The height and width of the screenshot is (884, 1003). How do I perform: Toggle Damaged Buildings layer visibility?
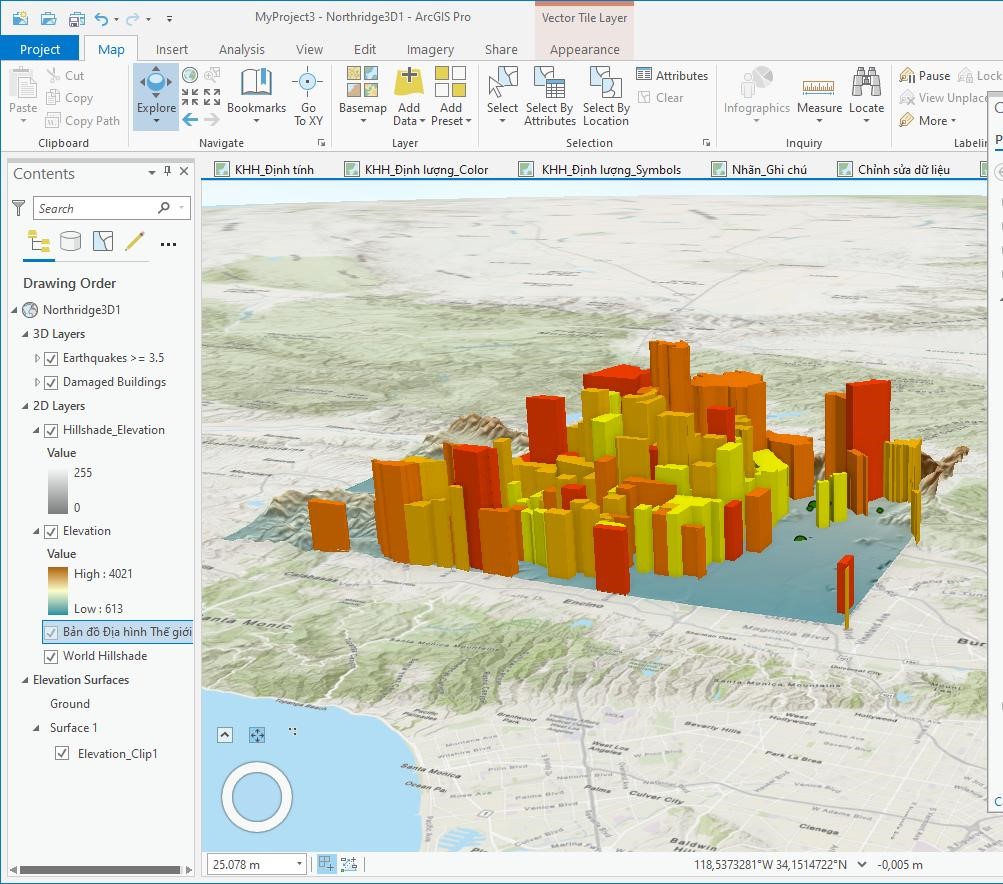pos(51,383)
